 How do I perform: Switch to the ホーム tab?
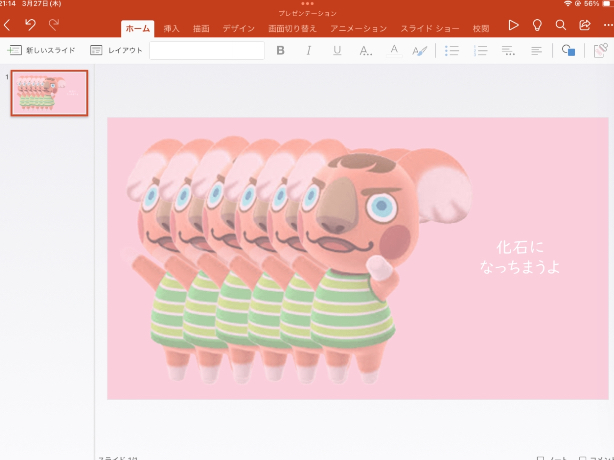click(137, 29)
